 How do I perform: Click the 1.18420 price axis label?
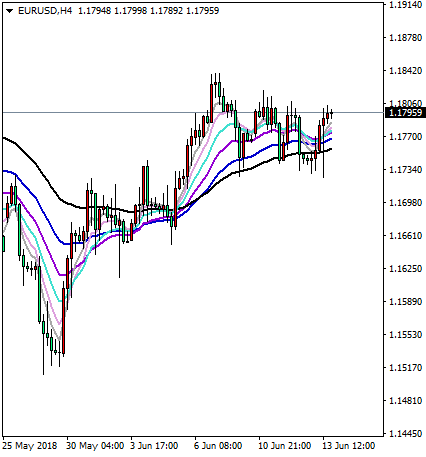406,71
